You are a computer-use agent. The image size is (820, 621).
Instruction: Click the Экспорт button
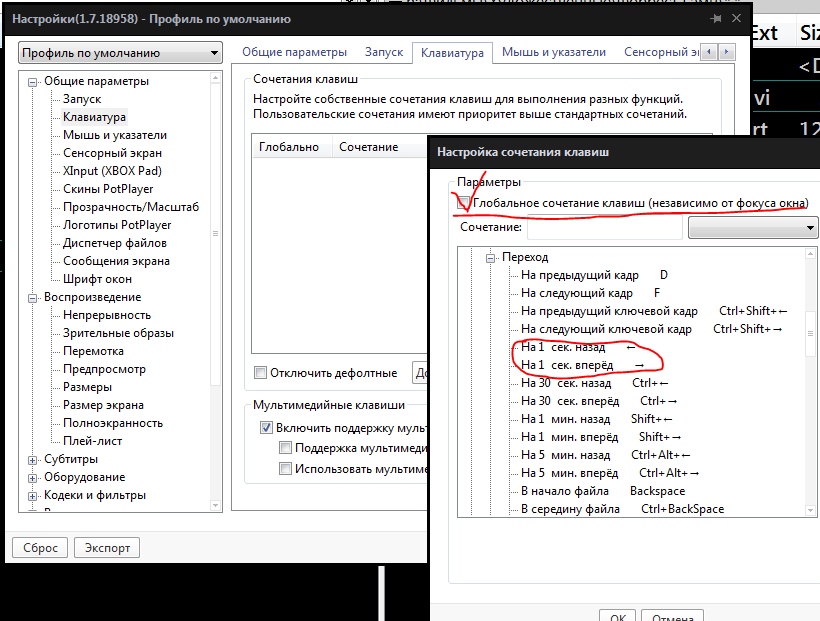point(107,548)
